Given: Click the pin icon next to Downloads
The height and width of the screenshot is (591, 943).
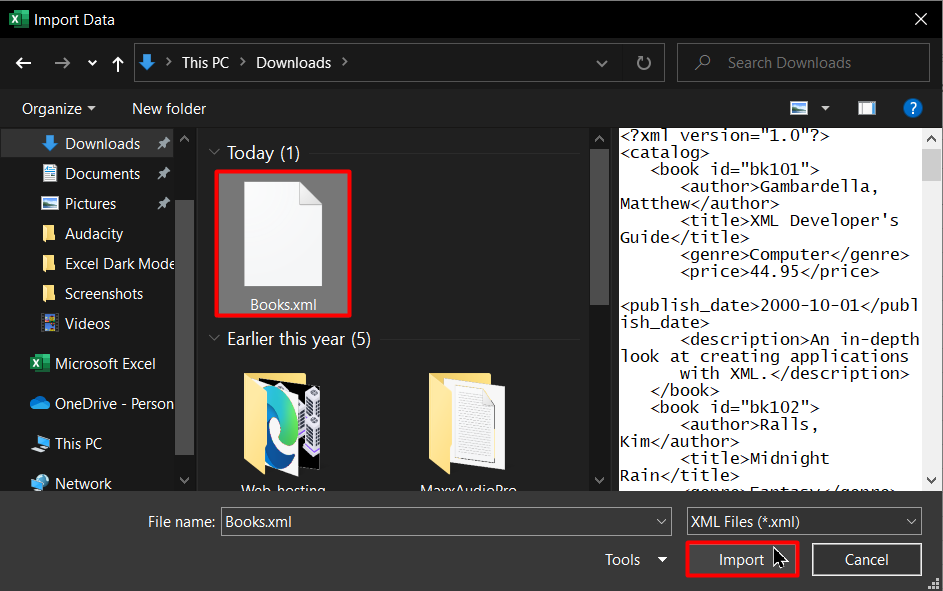Looking at the screenshot, I should tap(163, 144).
